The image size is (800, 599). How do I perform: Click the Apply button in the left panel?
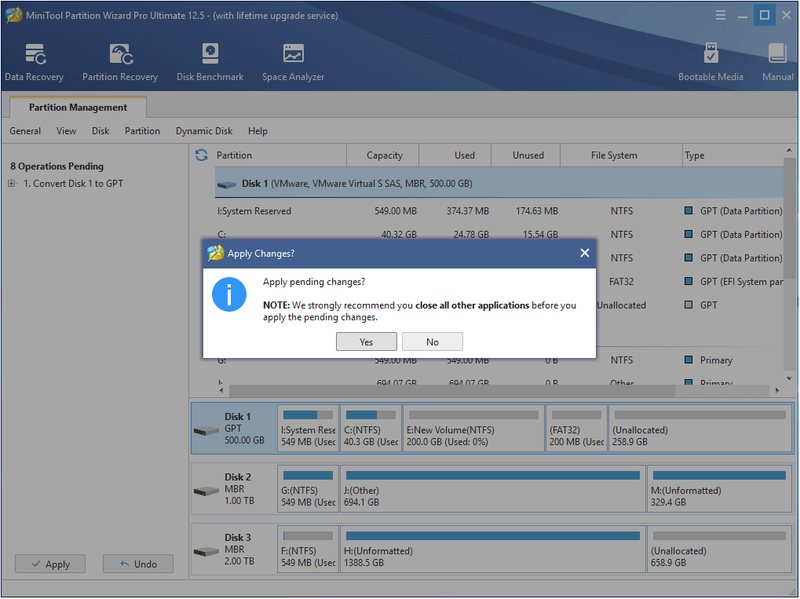pos(50,564)
